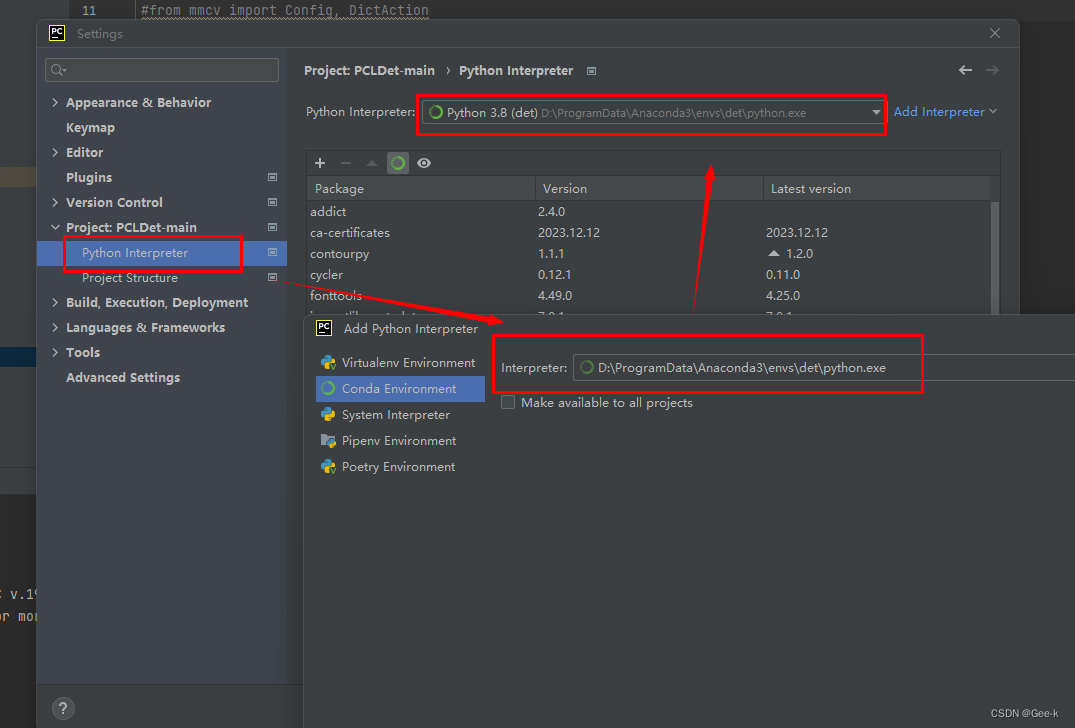This screenshot has width=1075, height=728.
Task: Click the Python Interpreter breadcrumb at the top
Action: [515, 70]
